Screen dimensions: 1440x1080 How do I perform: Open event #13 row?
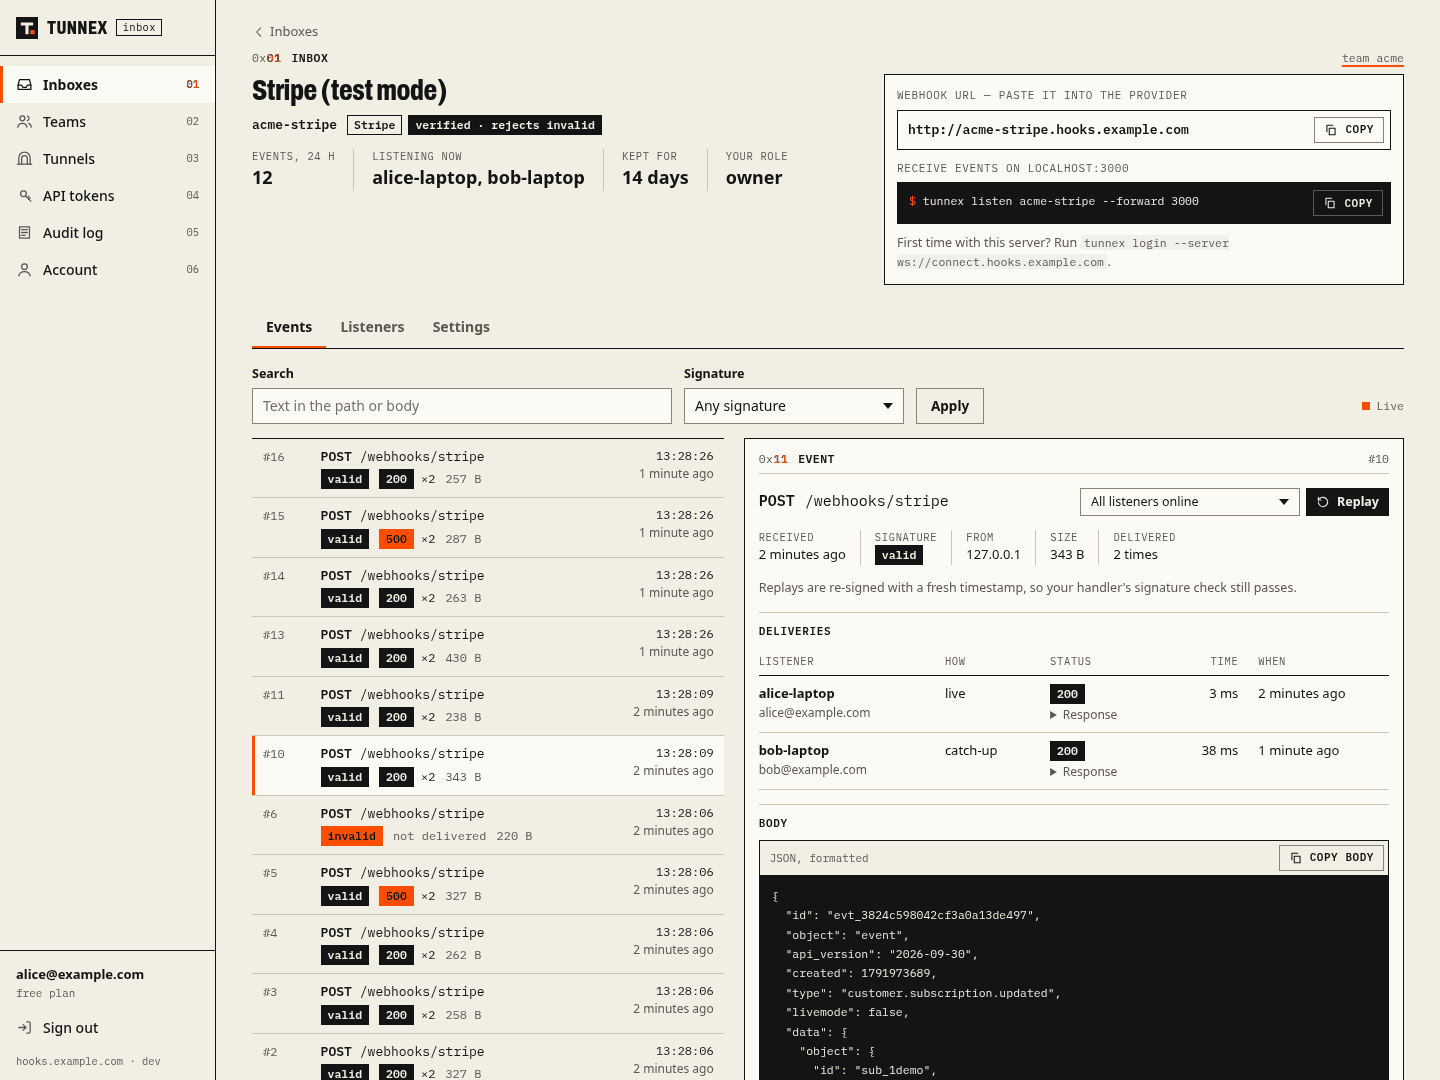tap(488, 647)
